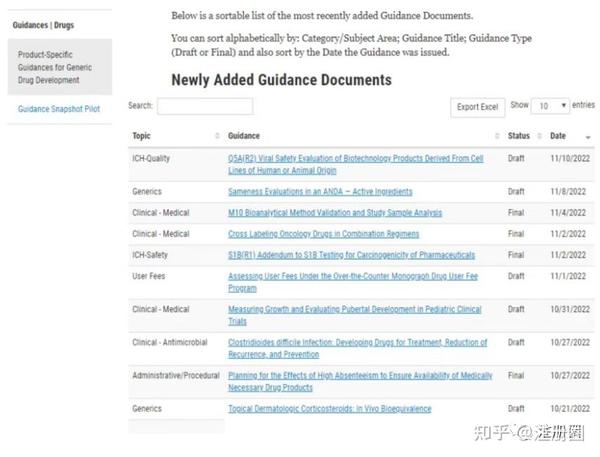Open M10 Bioanalytical Method Validation link
The width and height of the screenshot is (600, 457).
coord(335,213)
